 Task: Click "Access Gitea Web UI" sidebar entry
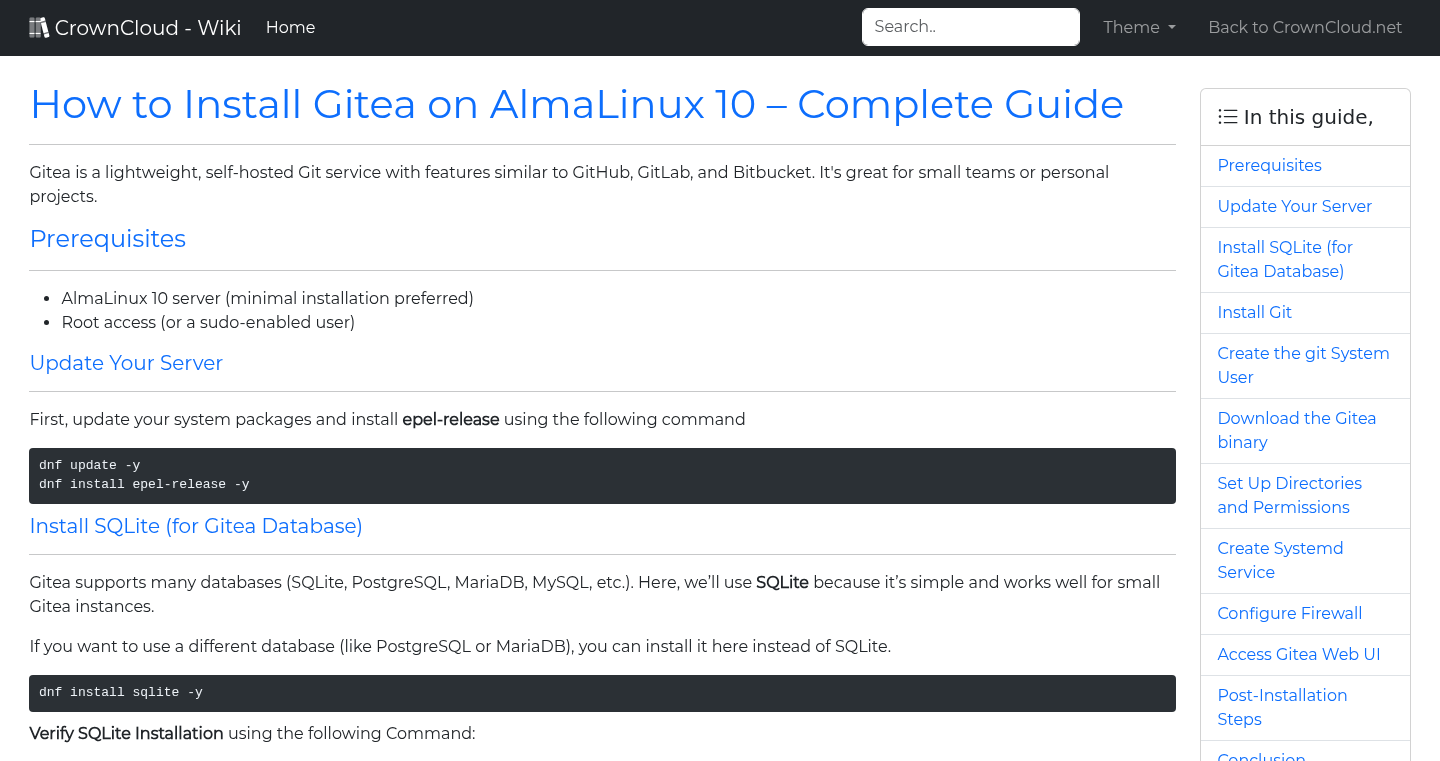(x=1299, y=654)
